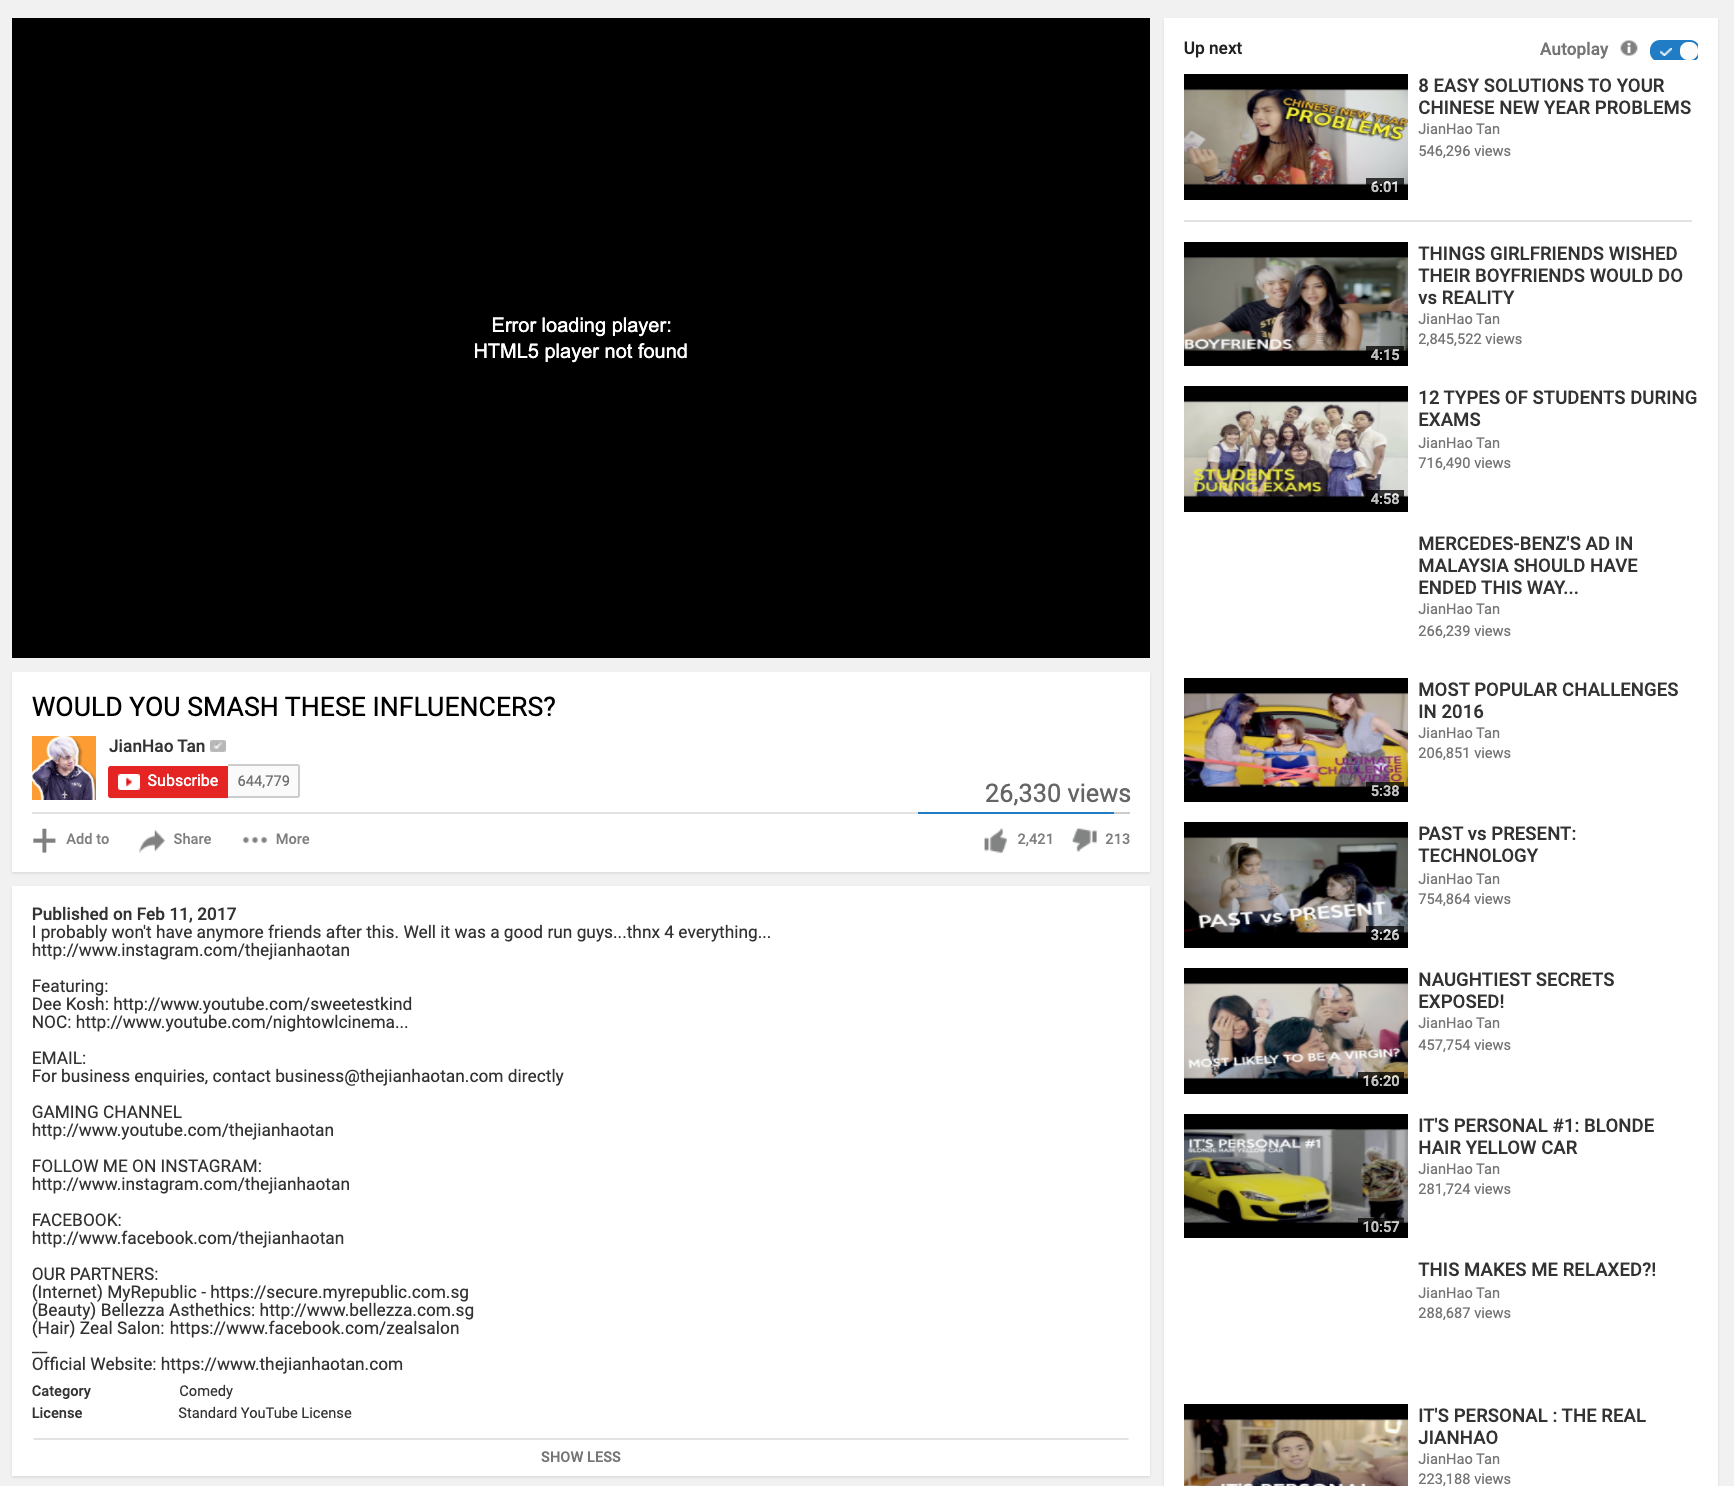1734x1486 pixels.
Task: Open Most Popular Challenges in 2016 title
Action: 1547,700
